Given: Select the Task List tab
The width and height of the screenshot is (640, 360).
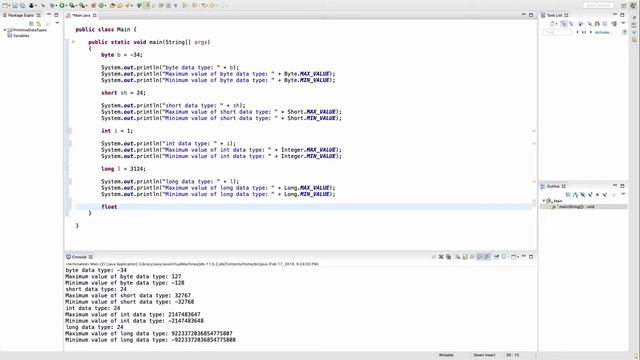Looking at the screenshot, I should click(554, 15).
